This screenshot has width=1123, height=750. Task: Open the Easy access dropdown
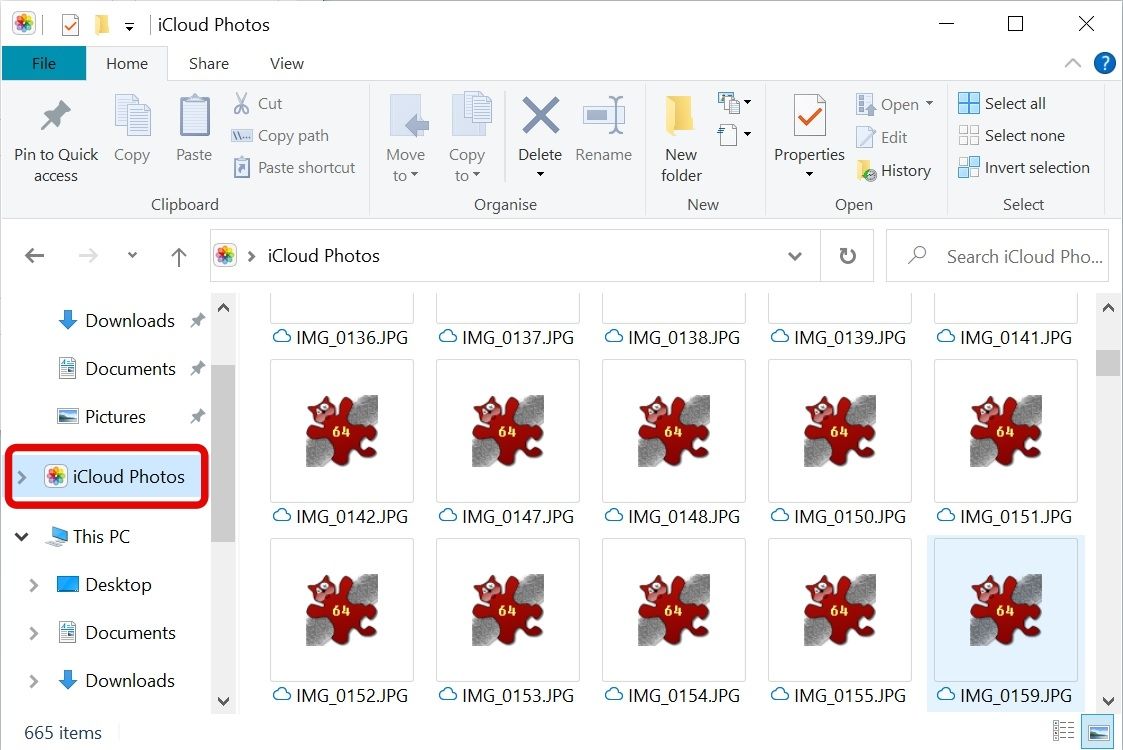point(735,134)
